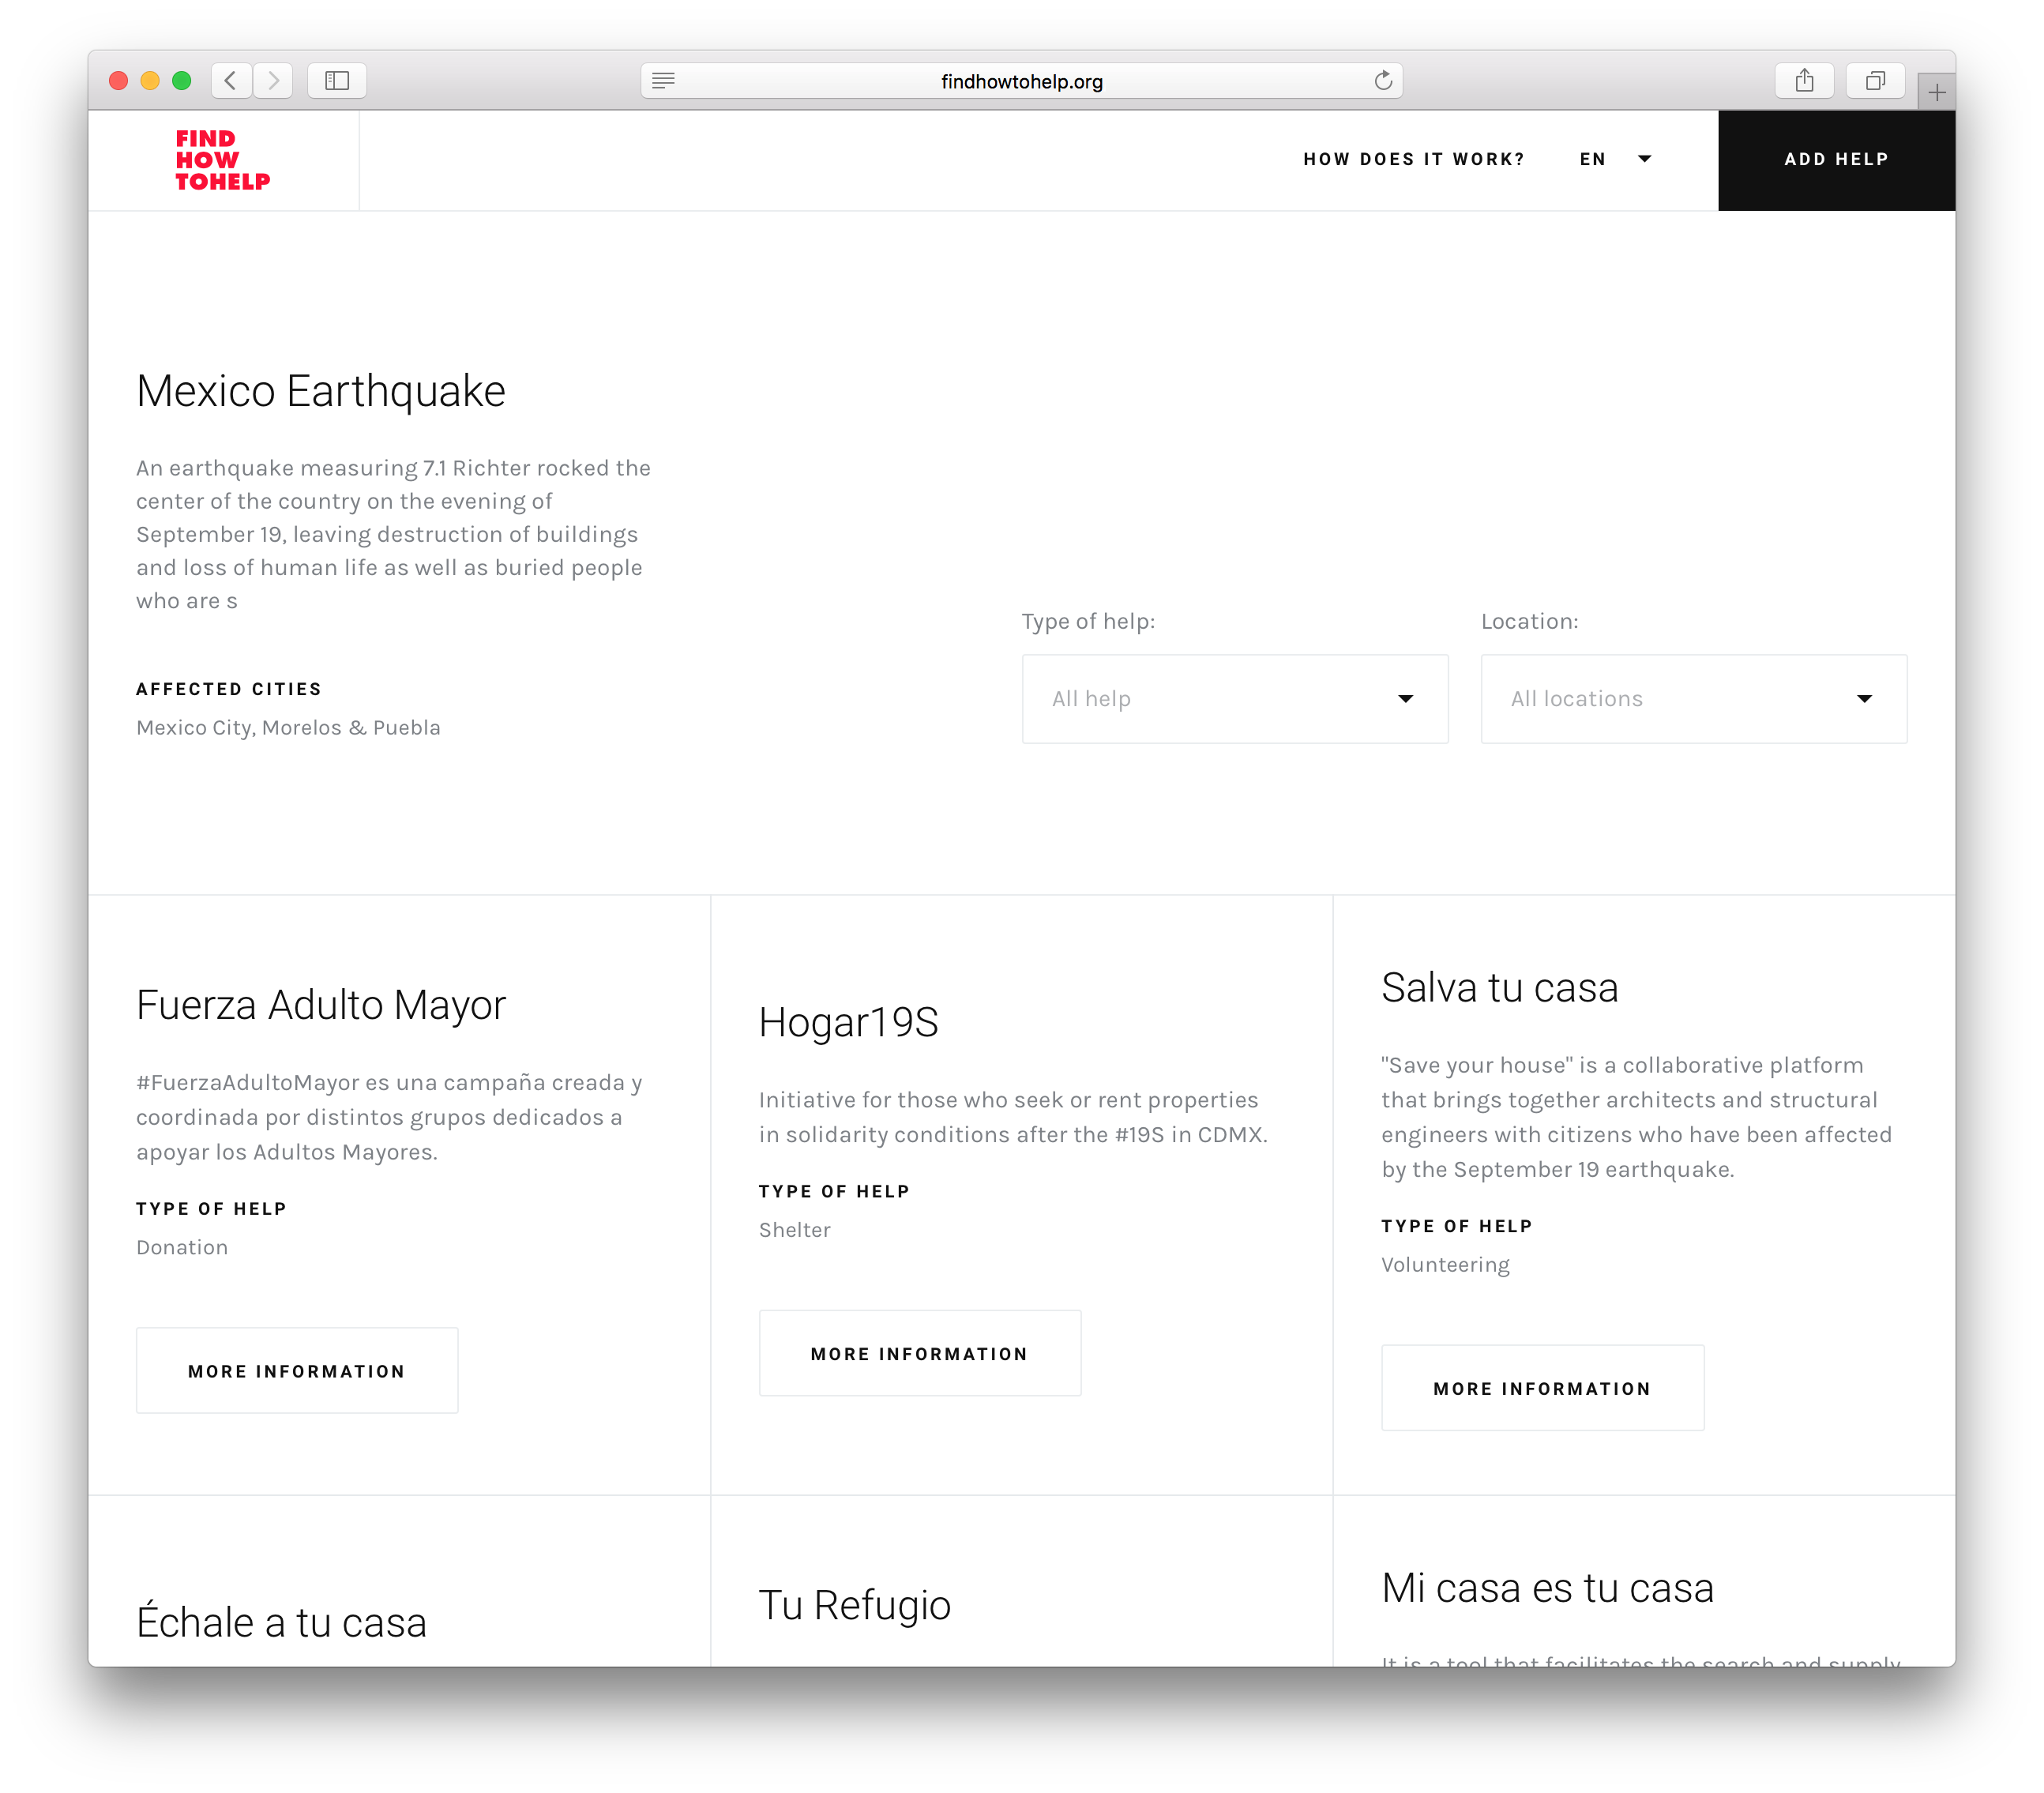This screenshot has width=2044, height=1793.
Task: Show all open tabs
Action: pos(1875,81)
